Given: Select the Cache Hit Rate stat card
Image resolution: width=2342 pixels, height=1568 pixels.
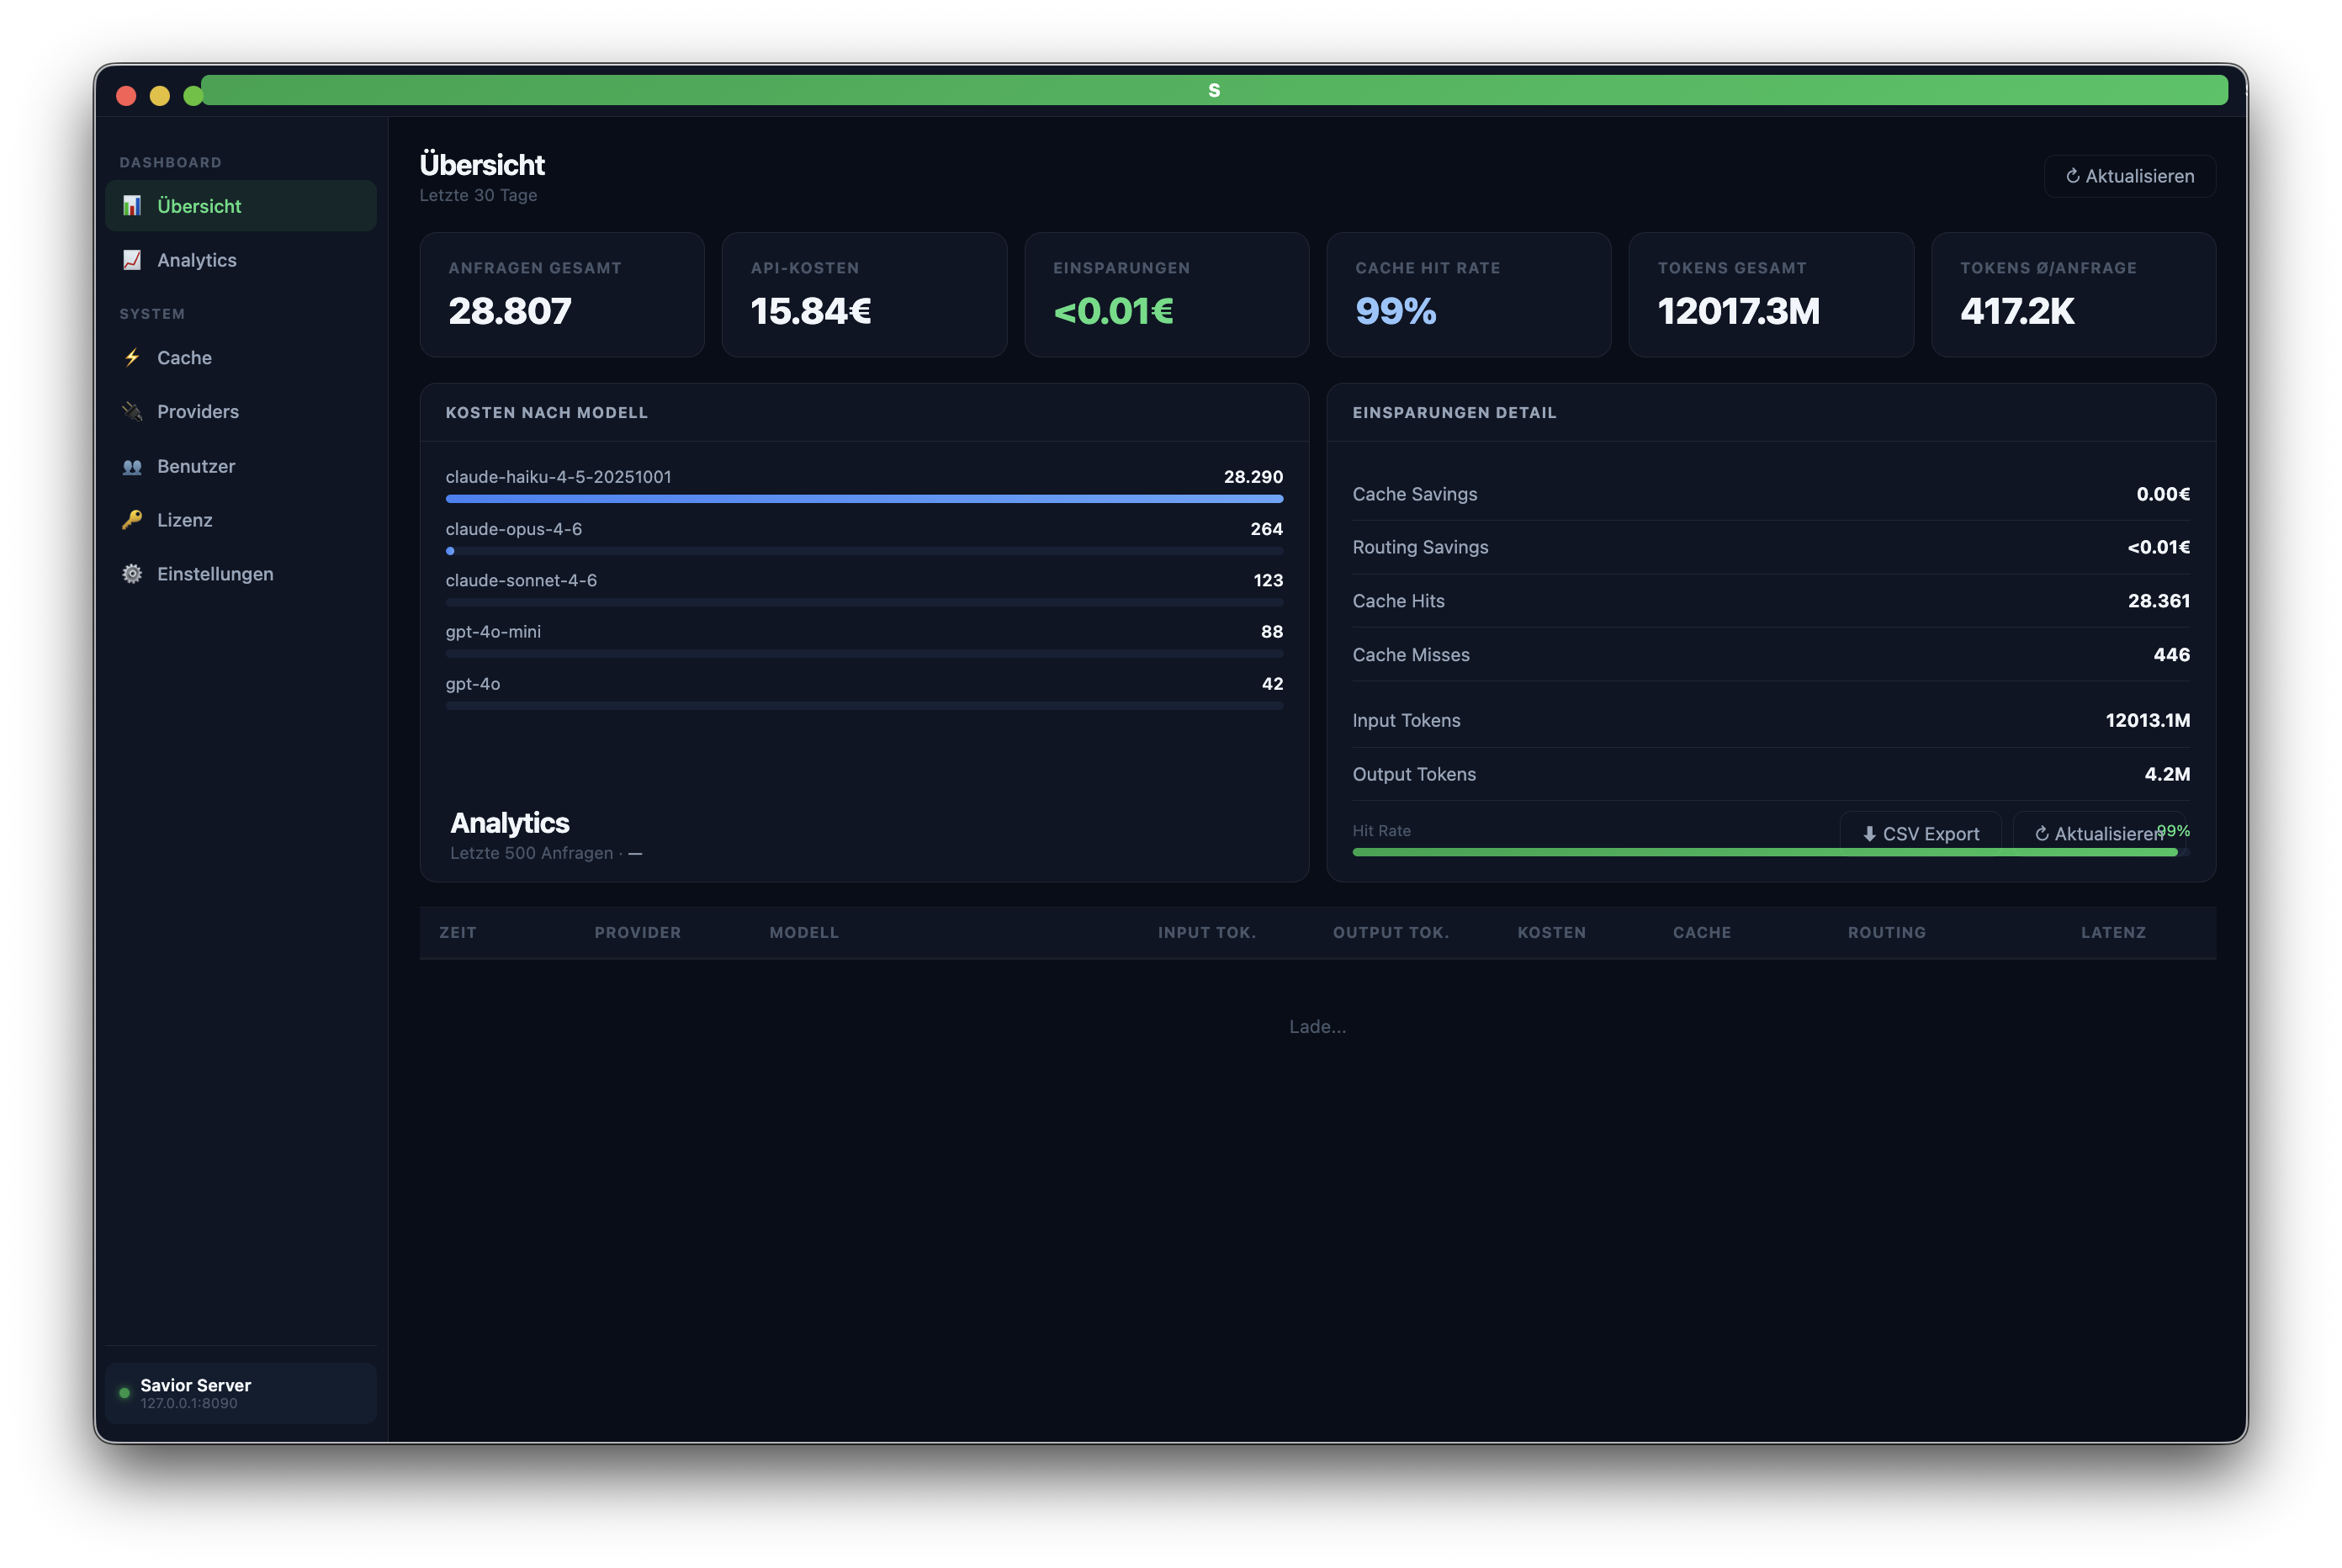Looking at the screenshot, I should pos(1468,295).
